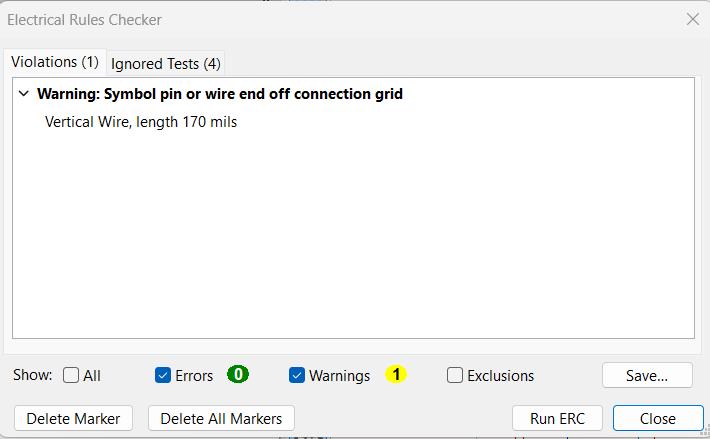Click the green errors count badge
Image resolution: width=710 pixels, height=439 pixels.
(238, 374)
